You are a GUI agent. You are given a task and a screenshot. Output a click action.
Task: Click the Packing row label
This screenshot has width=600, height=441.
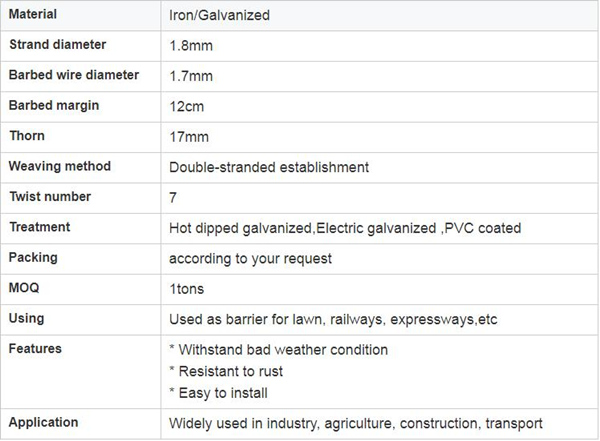tap(33, 257)
